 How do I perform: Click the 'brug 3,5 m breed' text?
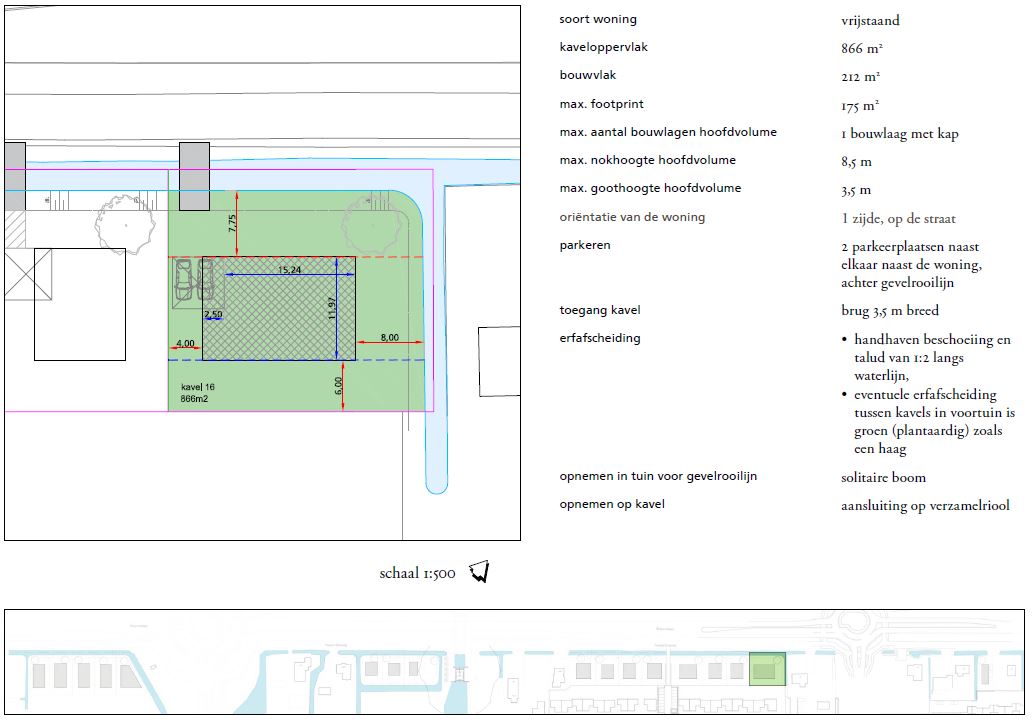[x=890, y=310]
